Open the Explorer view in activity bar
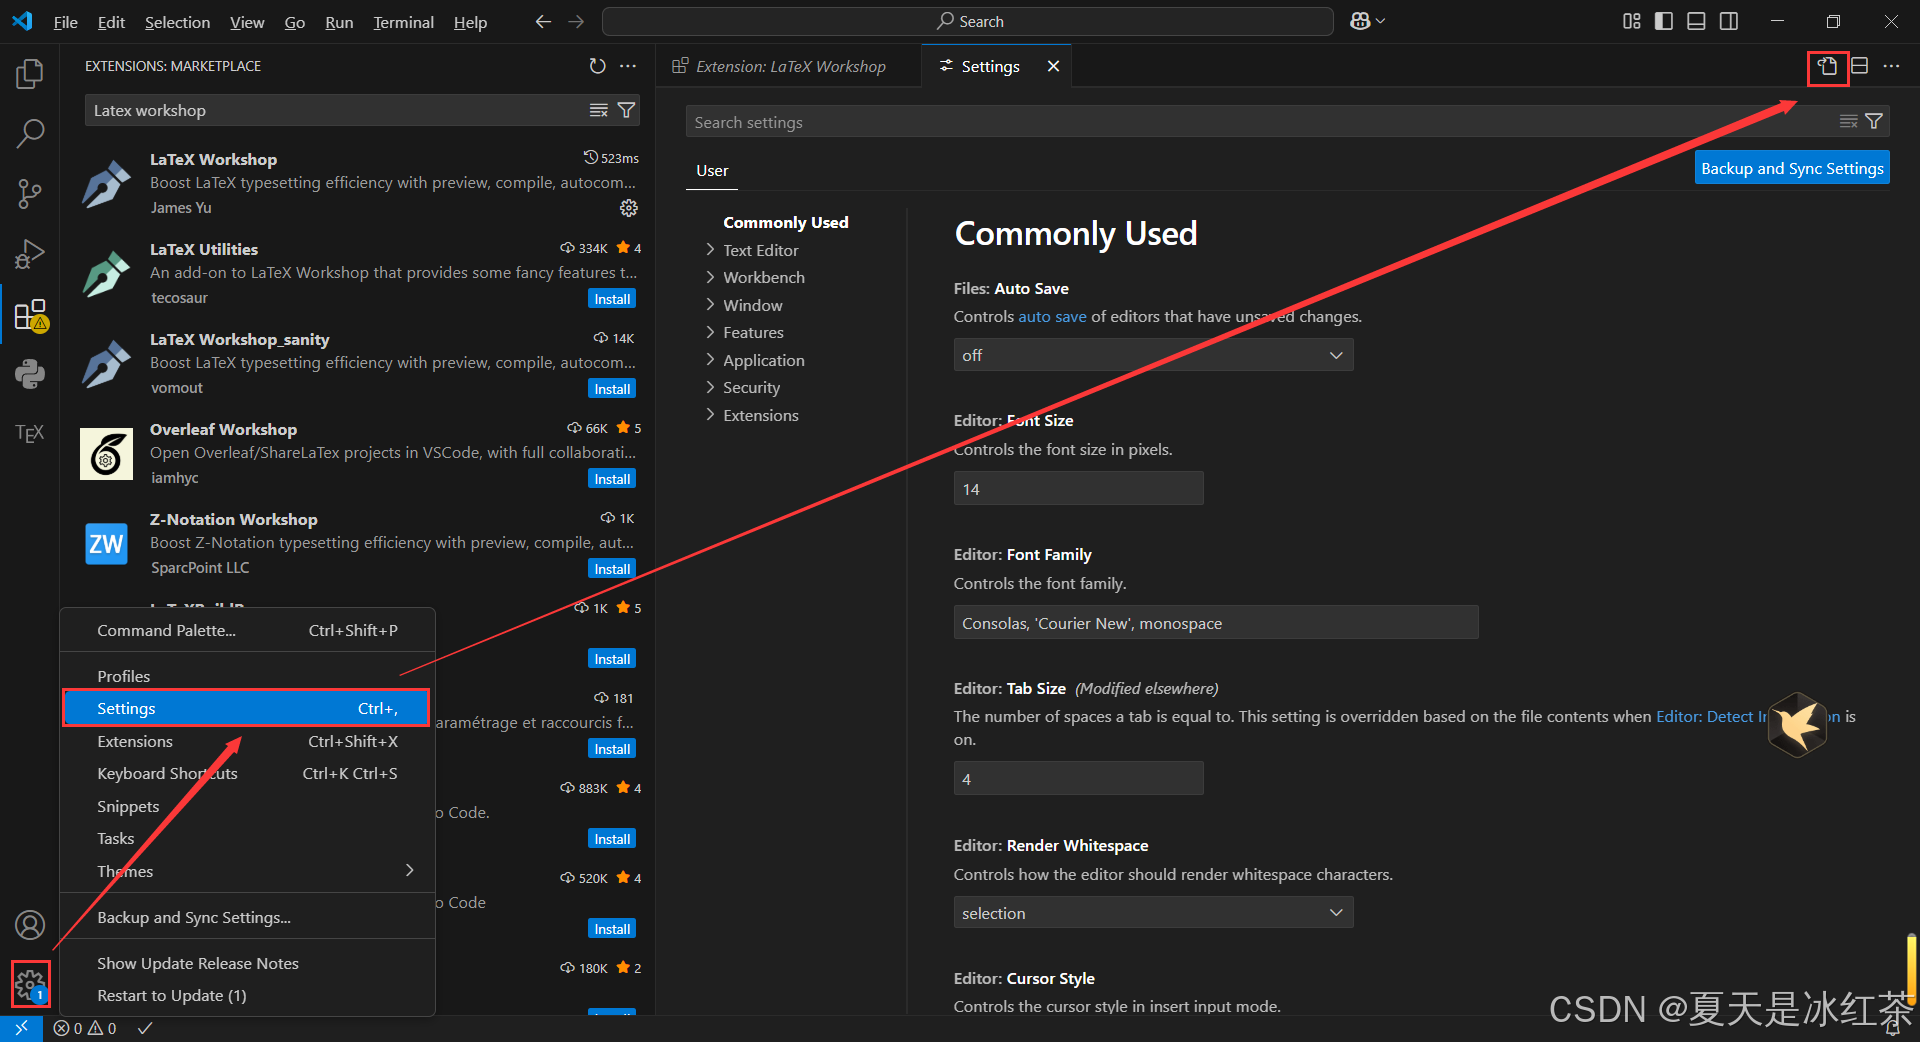This screenshot has width=1920, height=1042. [30, 73]
